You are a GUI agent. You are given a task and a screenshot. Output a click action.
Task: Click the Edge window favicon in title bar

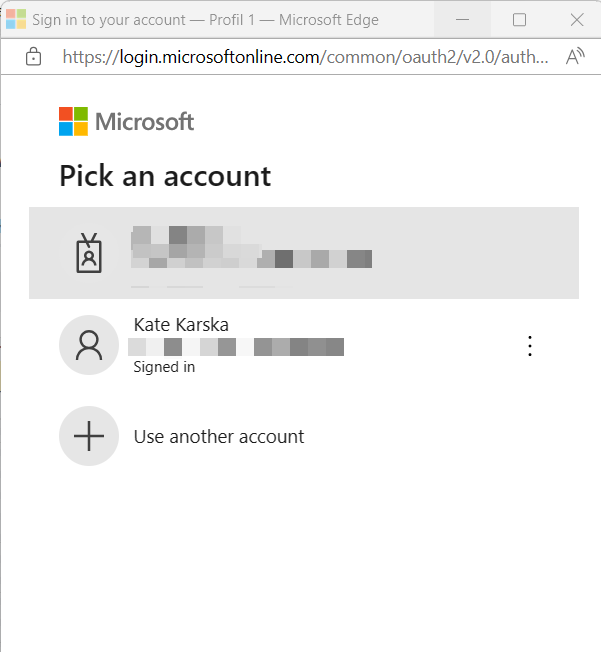click(16, 19)
